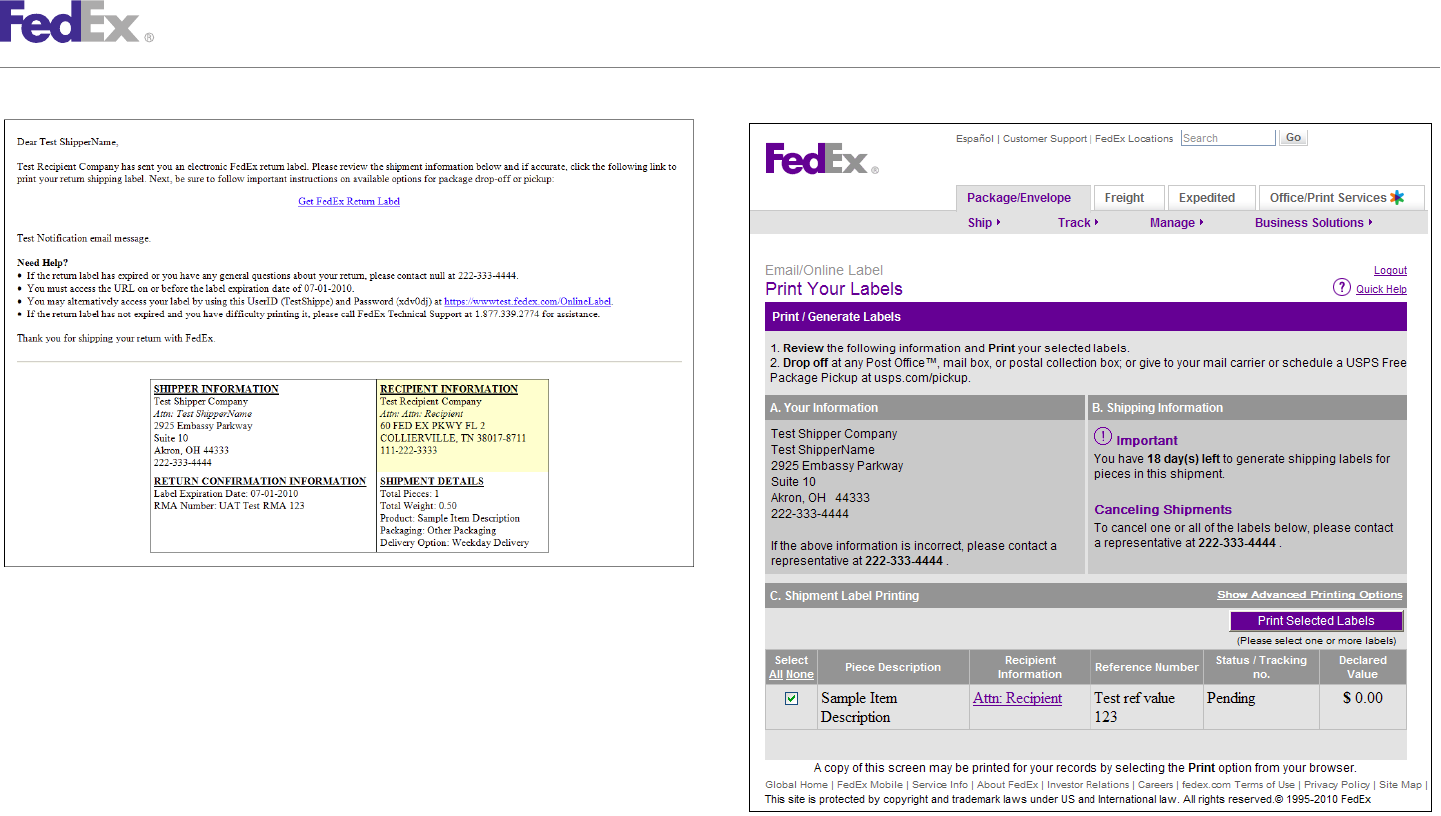
Task: Click the SHIPMENT DETAILS heading
Action: point(432,481)
